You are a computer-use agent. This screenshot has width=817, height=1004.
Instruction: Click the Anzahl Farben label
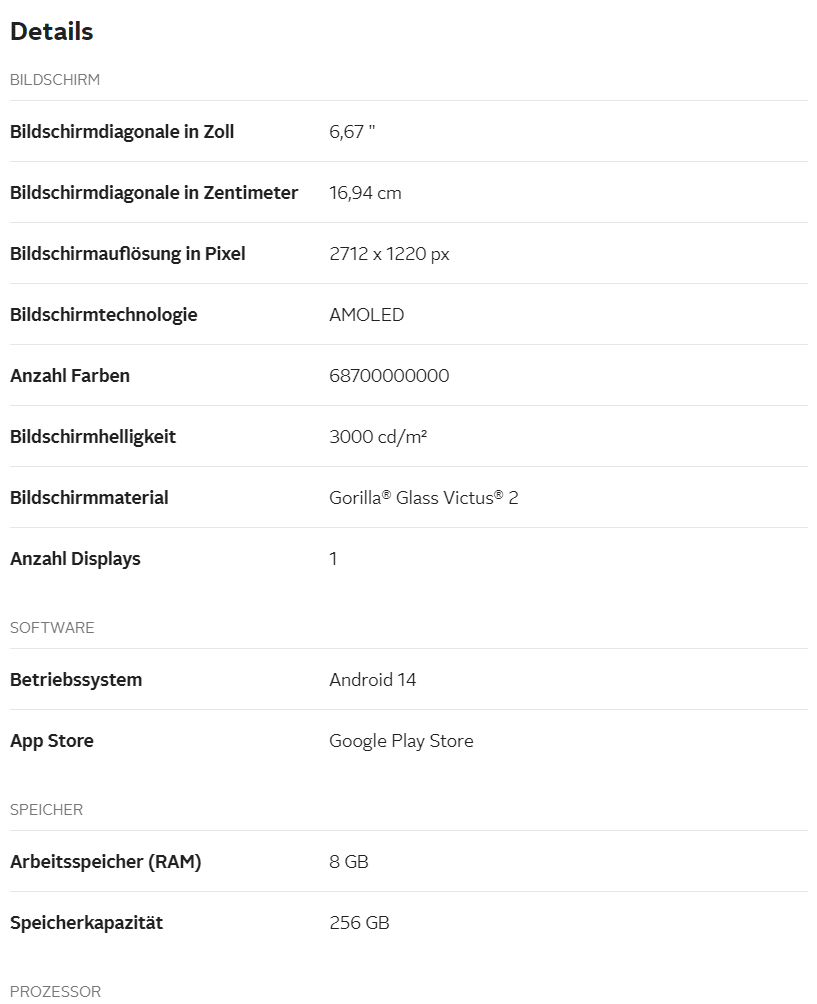(70, 375)
